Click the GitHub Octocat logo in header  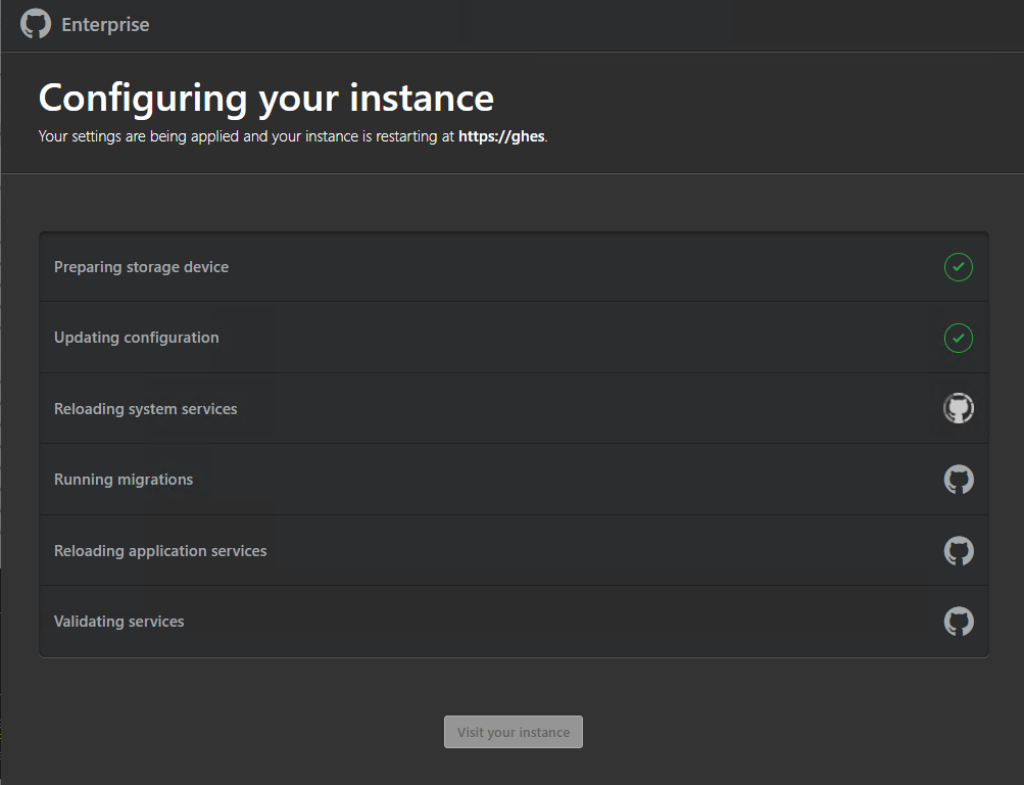(x=35, y=24)
